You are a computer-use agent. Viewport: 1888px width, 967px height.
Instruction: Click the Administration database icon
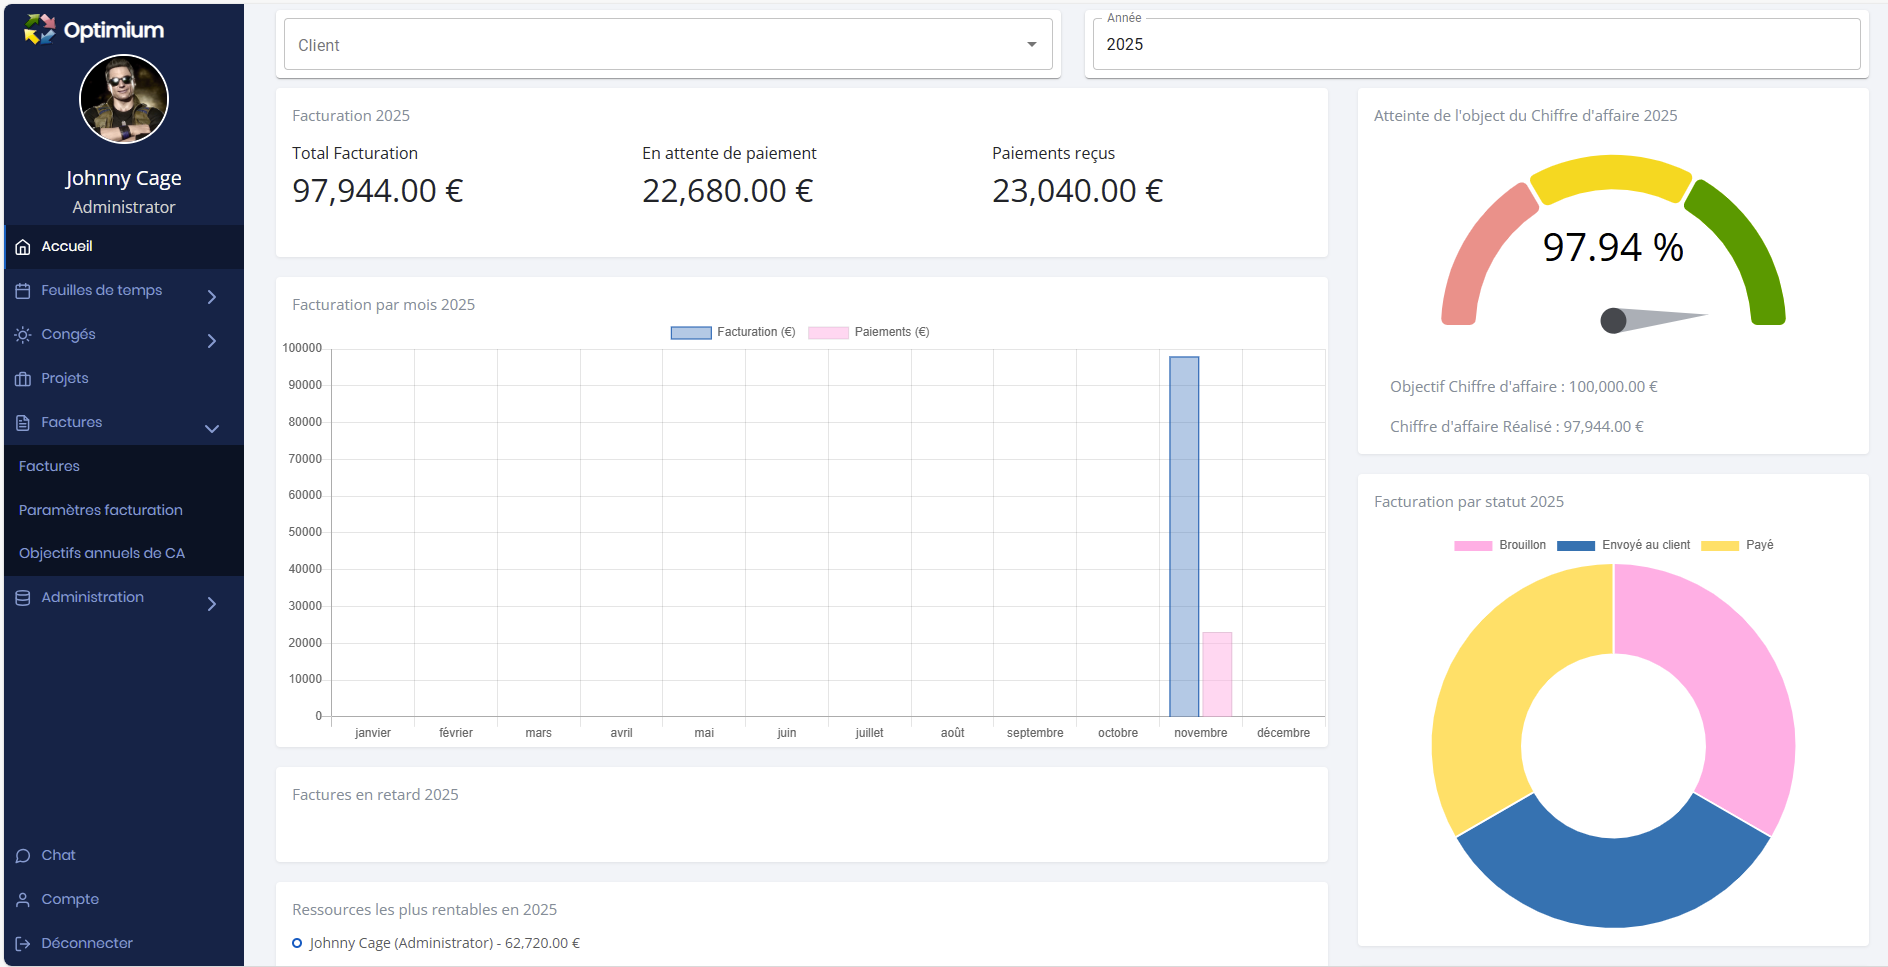pyautogui.click(x=23, y=598)
